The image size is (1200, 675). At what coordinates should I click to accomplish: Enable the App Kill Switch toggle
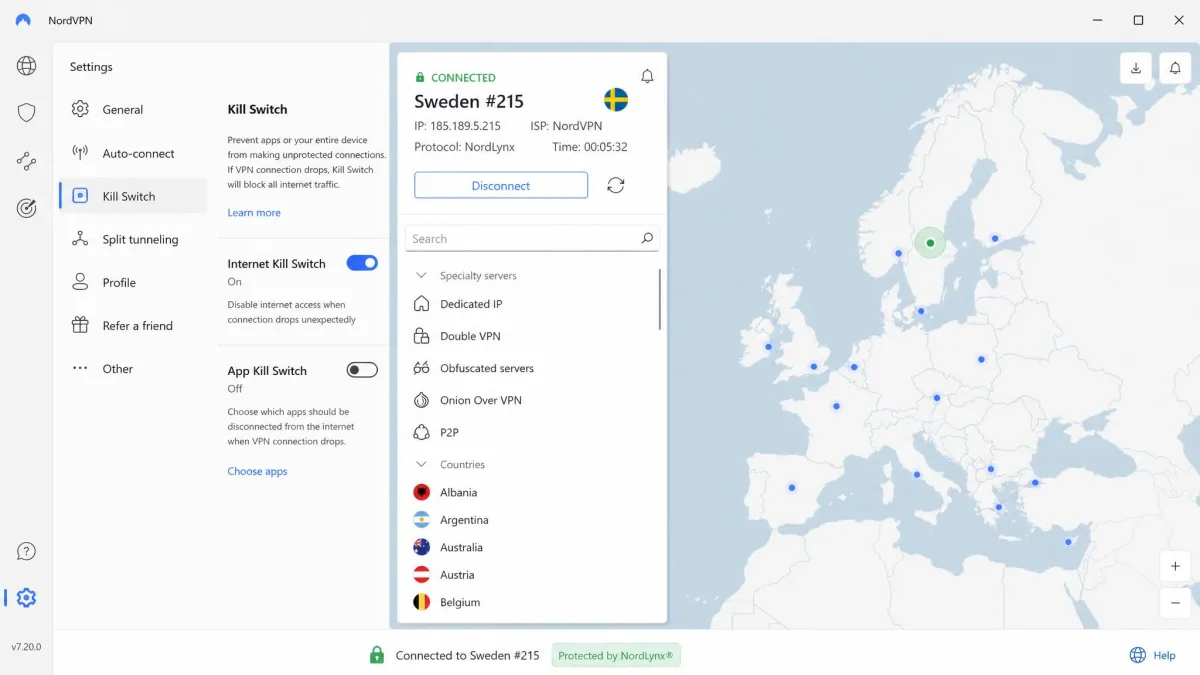click(362, 370)
